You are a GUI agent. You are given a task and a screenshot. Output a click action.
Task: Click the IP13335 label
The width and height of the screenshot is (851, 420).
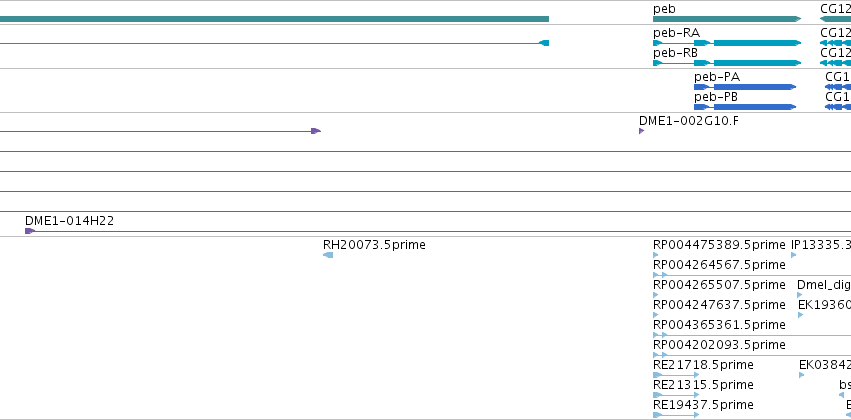[x=821, y=245]
